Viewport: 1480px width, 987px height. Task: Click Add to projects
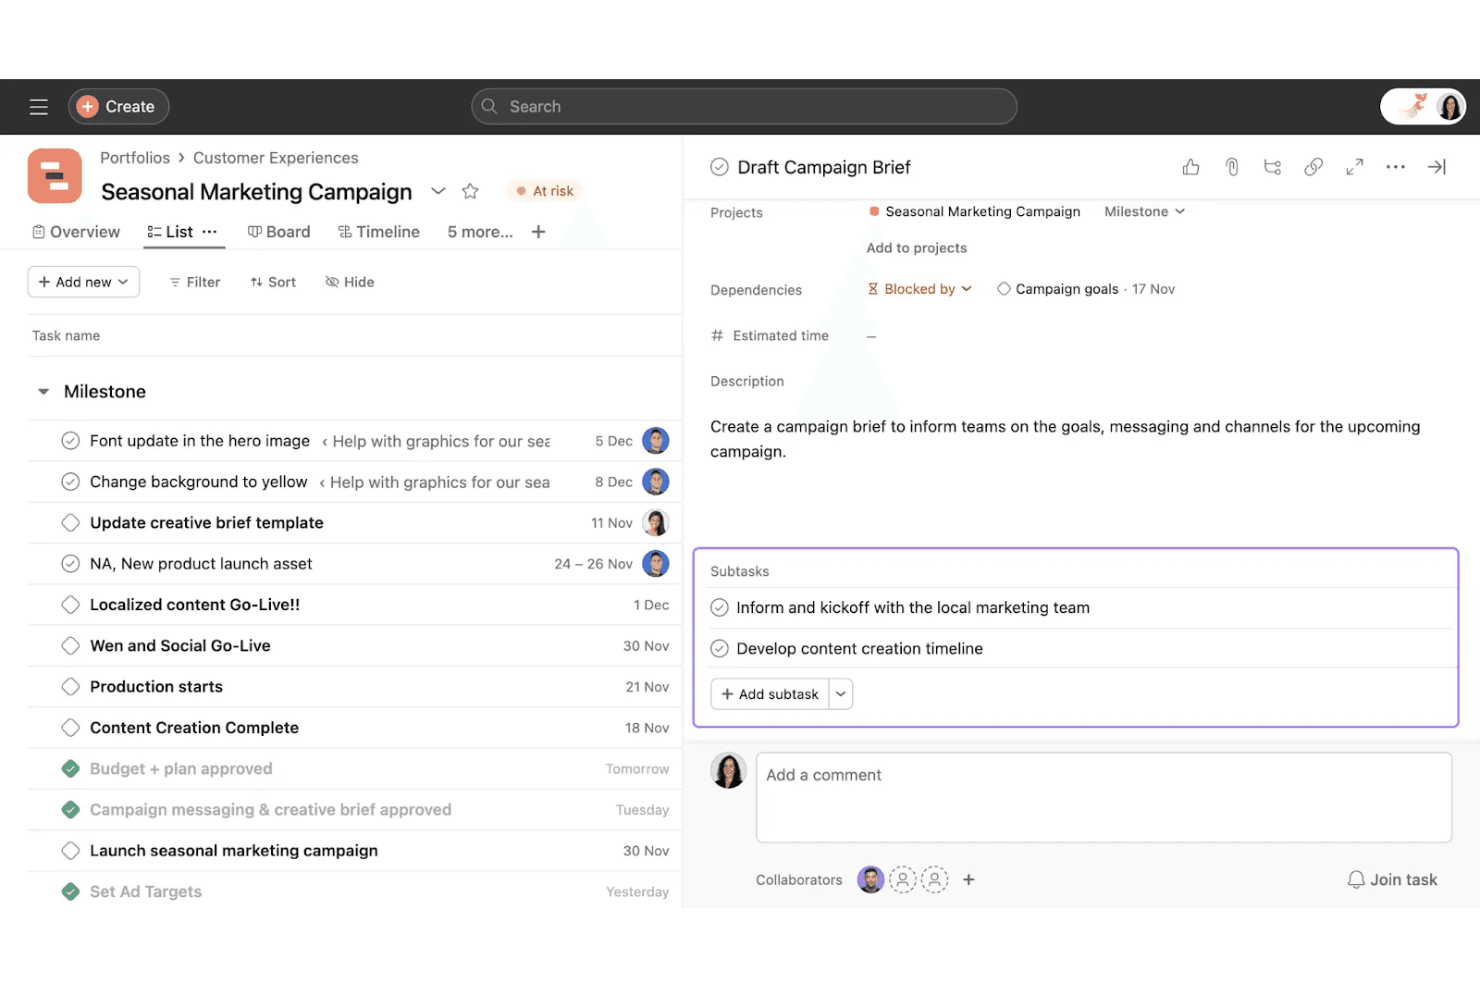916,248
